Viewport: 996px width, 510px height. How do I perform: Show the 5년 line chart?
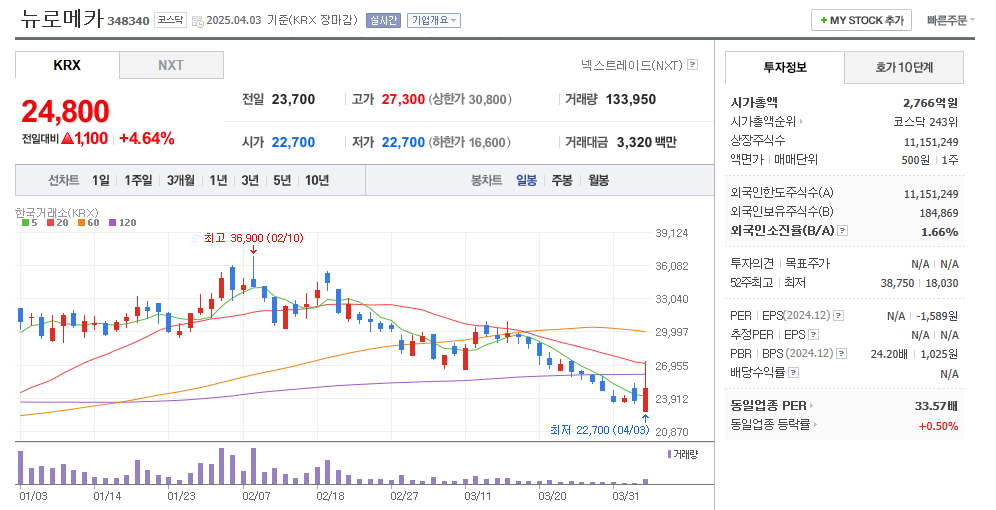(x=281, y=180)
